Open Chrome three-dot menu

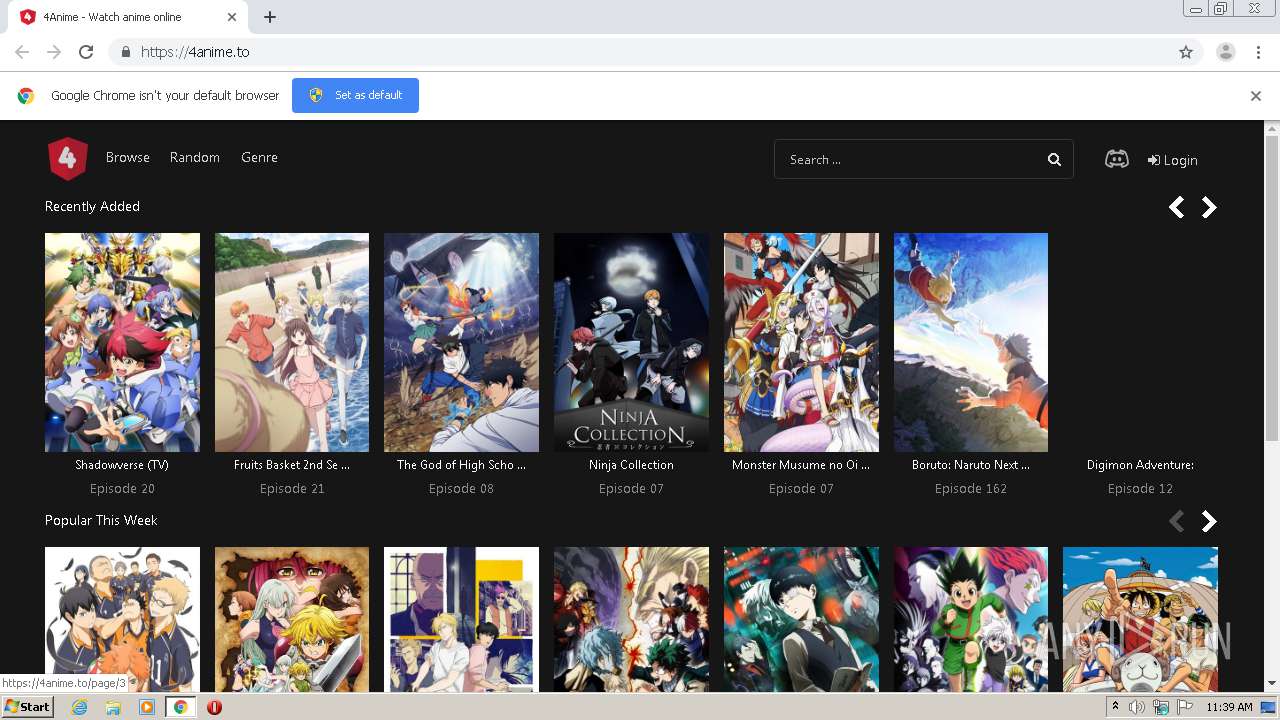coord(1258,52)
